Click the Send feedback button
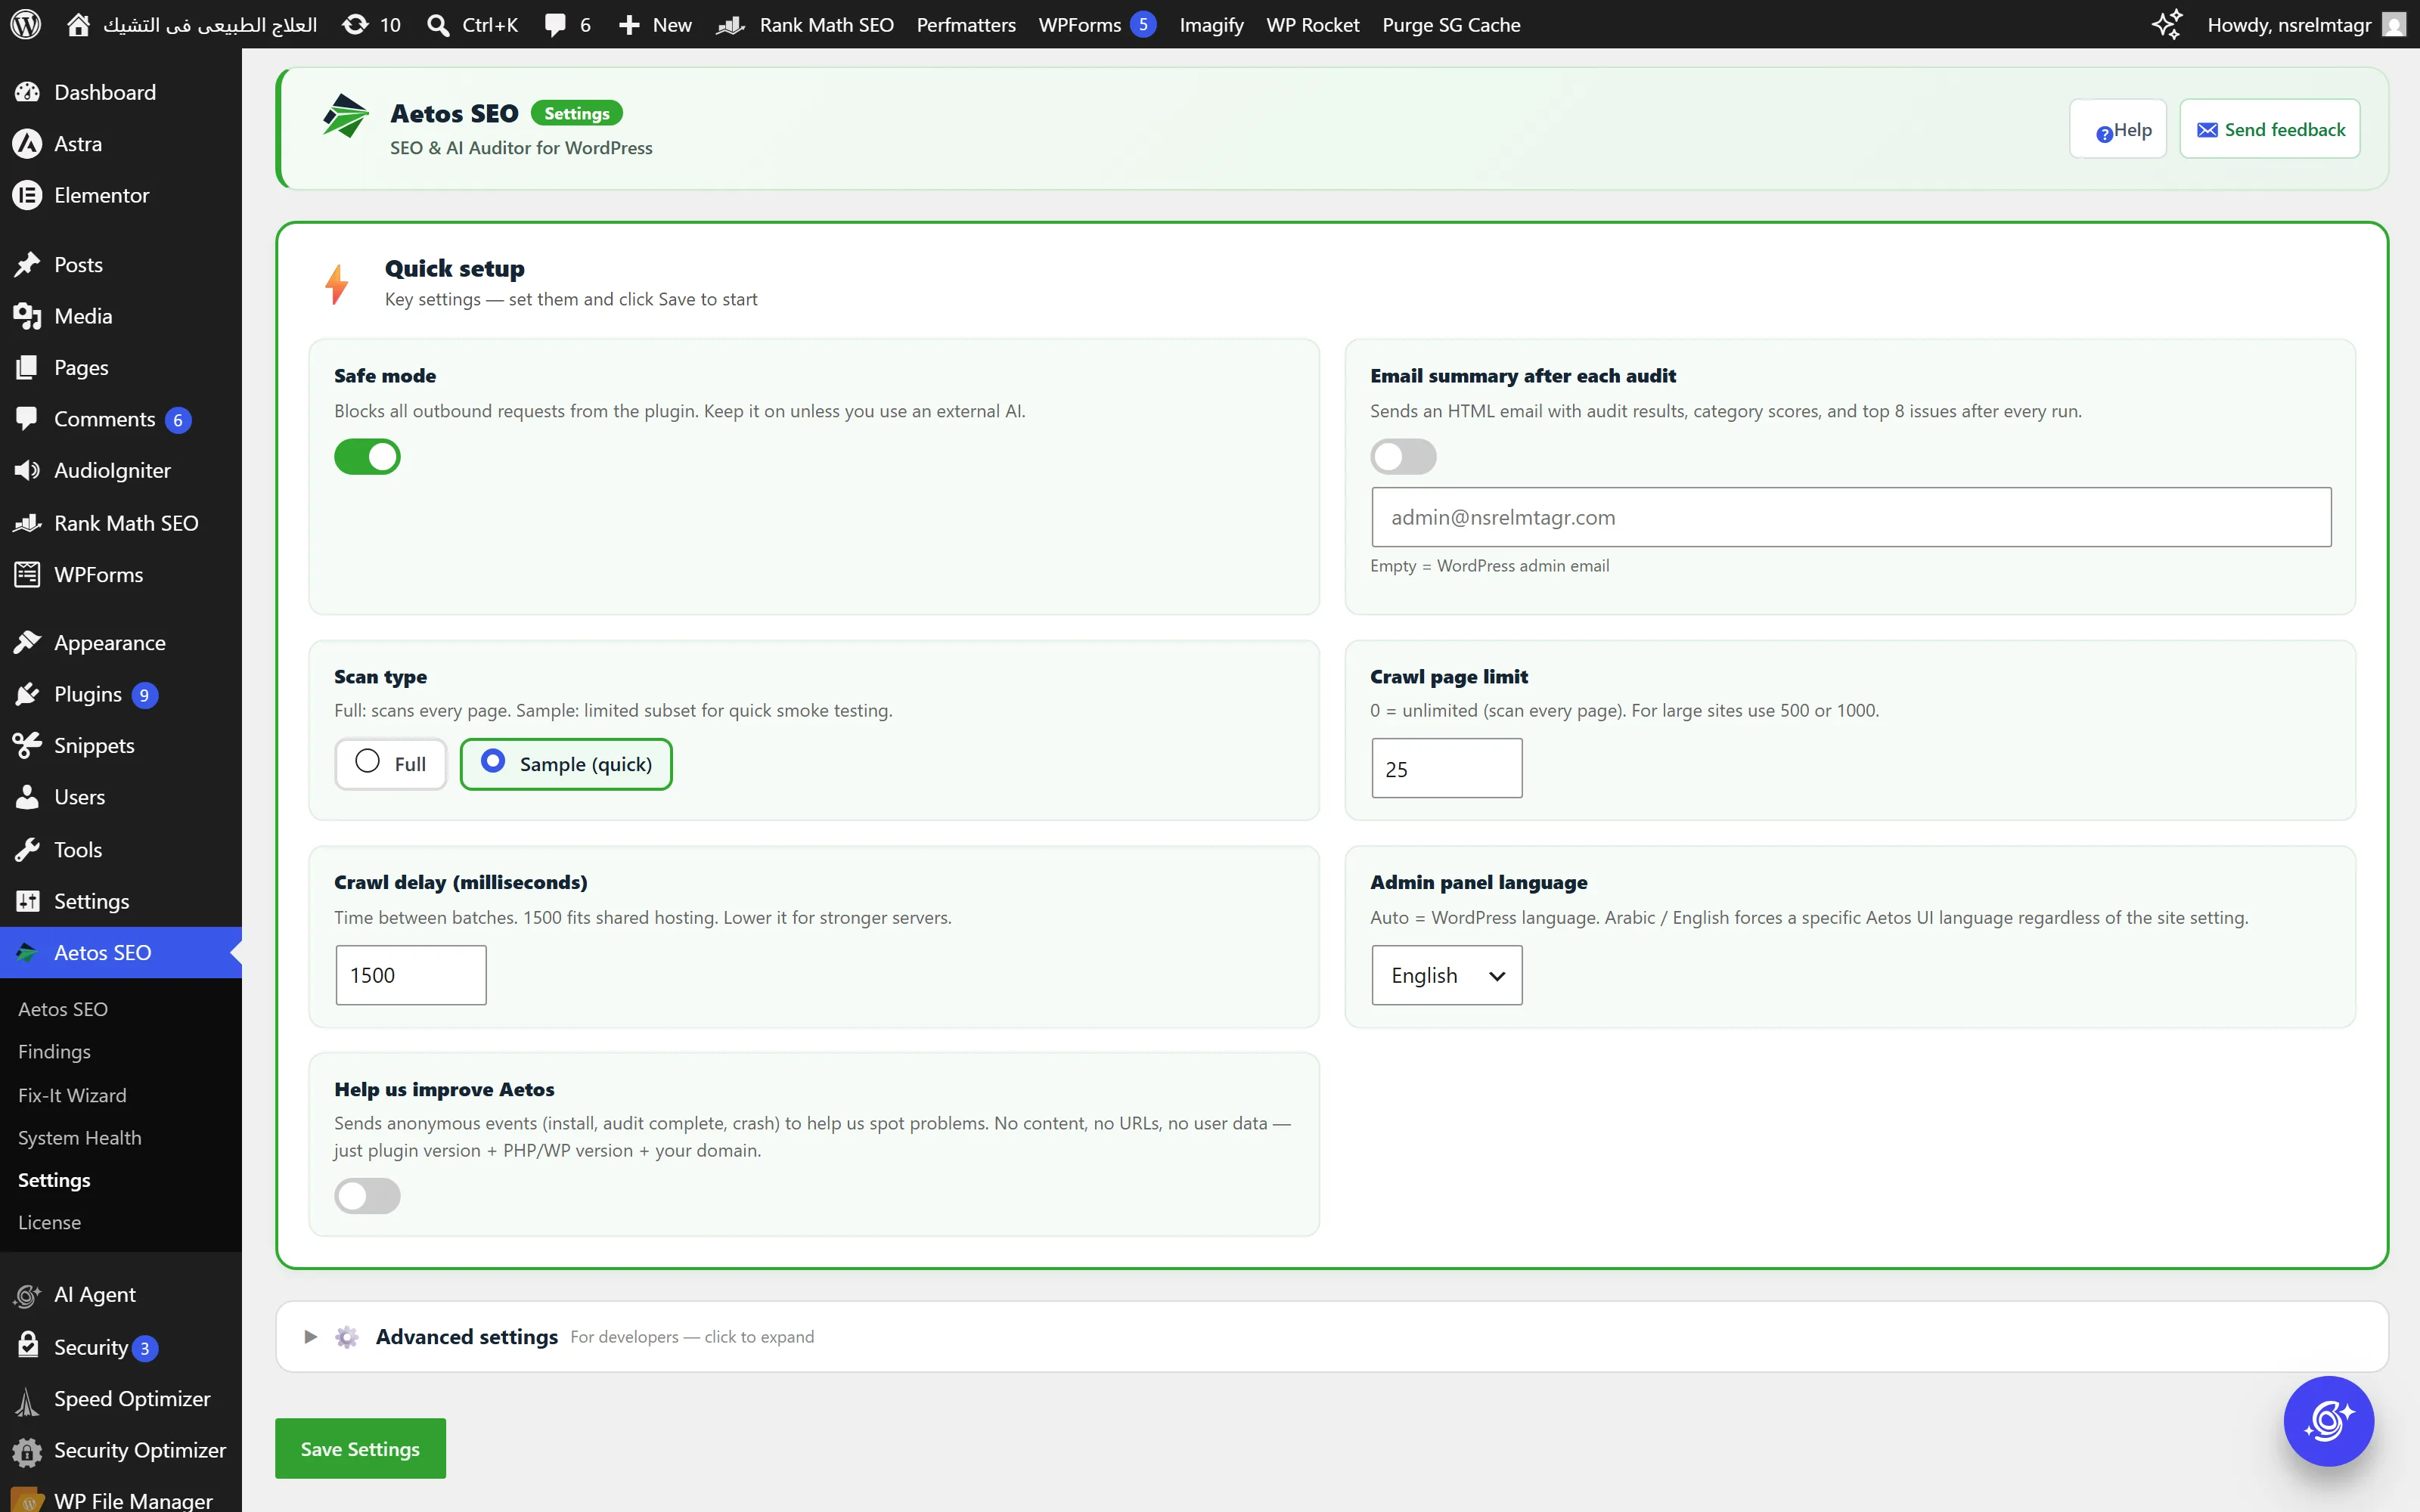The width and height of the screenshot is (2420, 1512). 2270,129
